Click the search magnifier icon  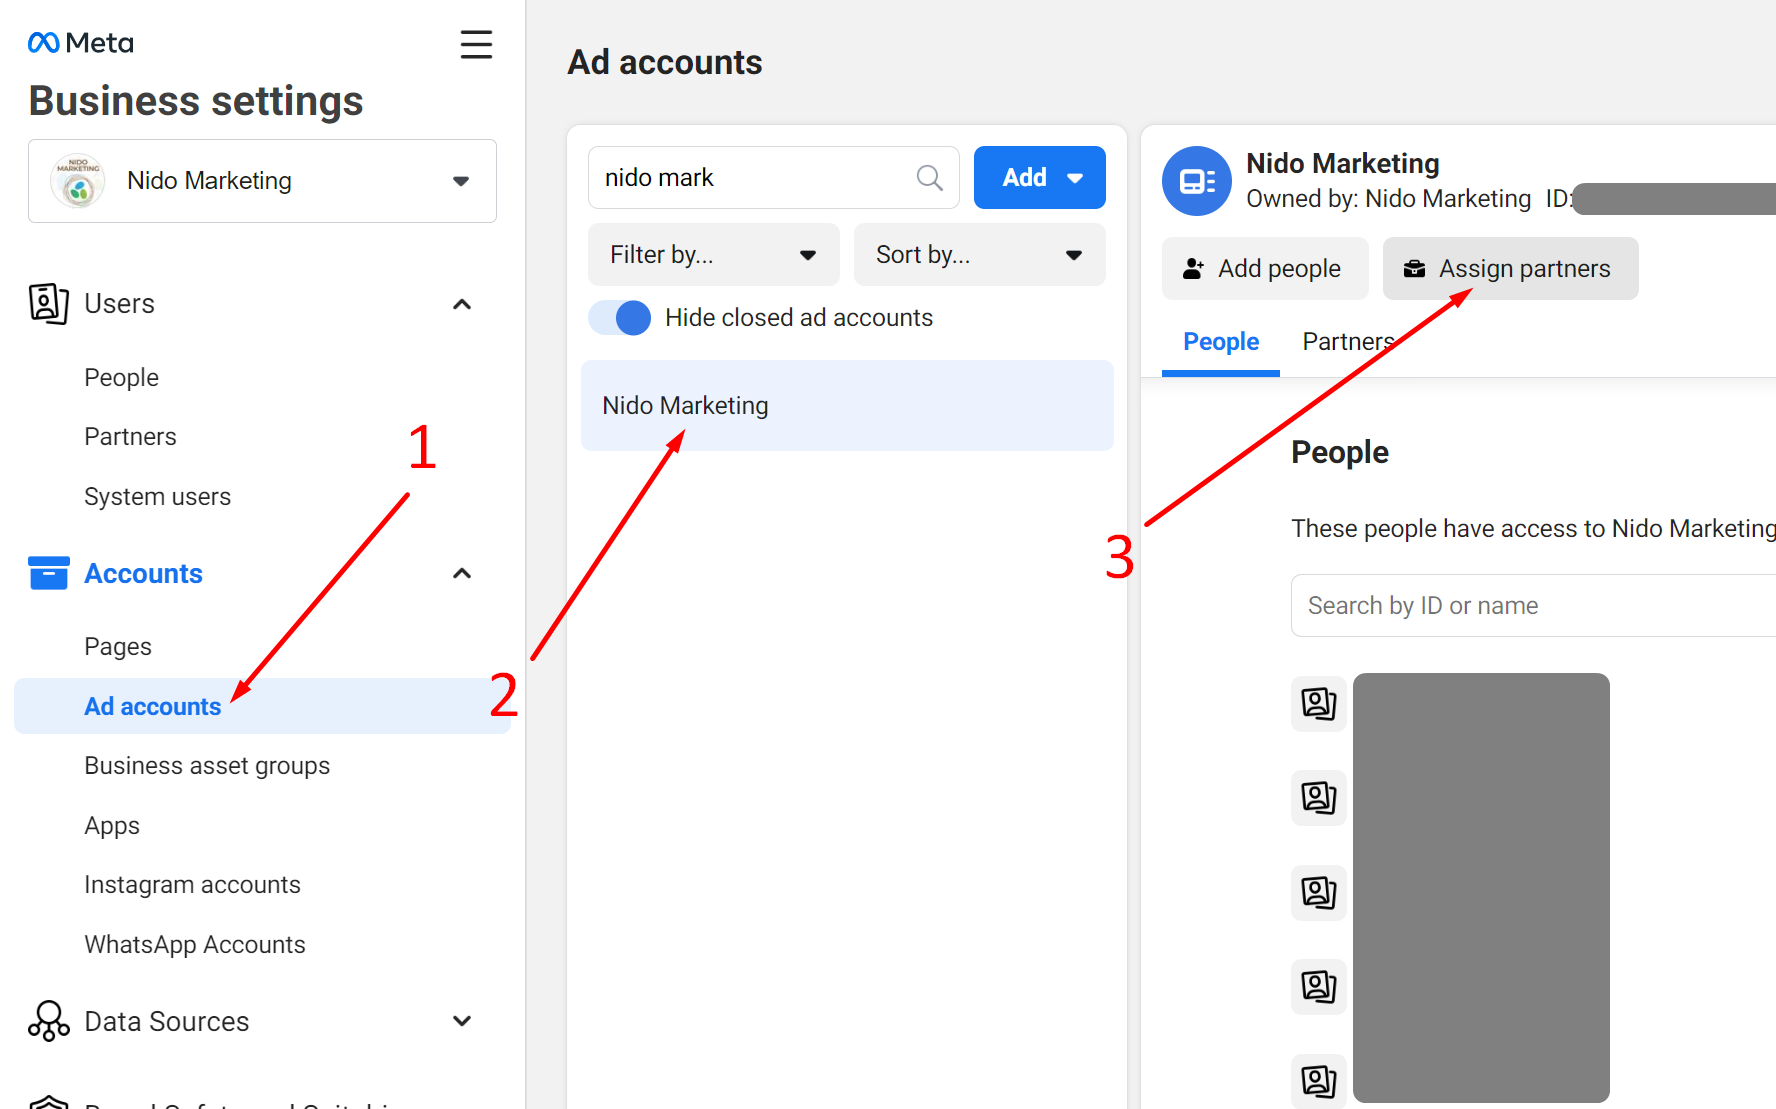pyautogui.click(x=929, y=178)
